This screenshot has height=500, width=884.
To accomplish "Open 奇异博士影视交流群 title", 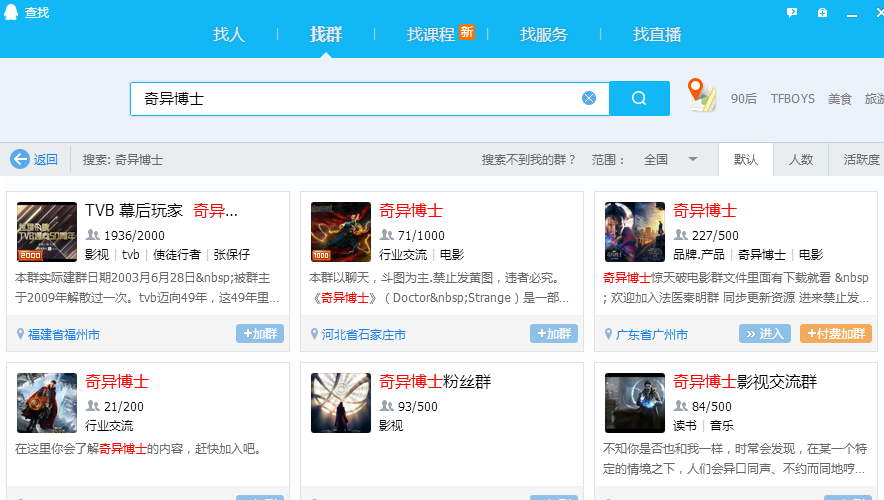I will pyautogui.click(x=745, y=382).
